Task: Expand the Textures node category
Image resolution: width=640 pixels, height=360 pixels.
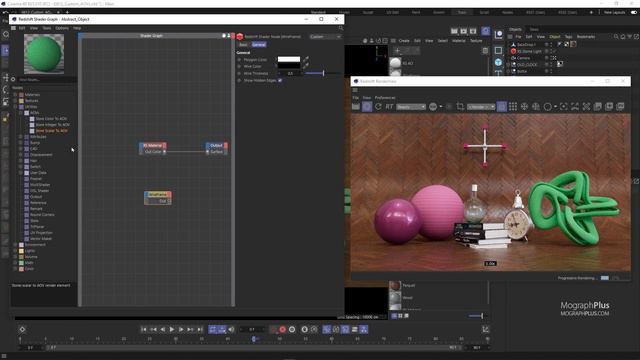Action: click(x=16, y=100)
